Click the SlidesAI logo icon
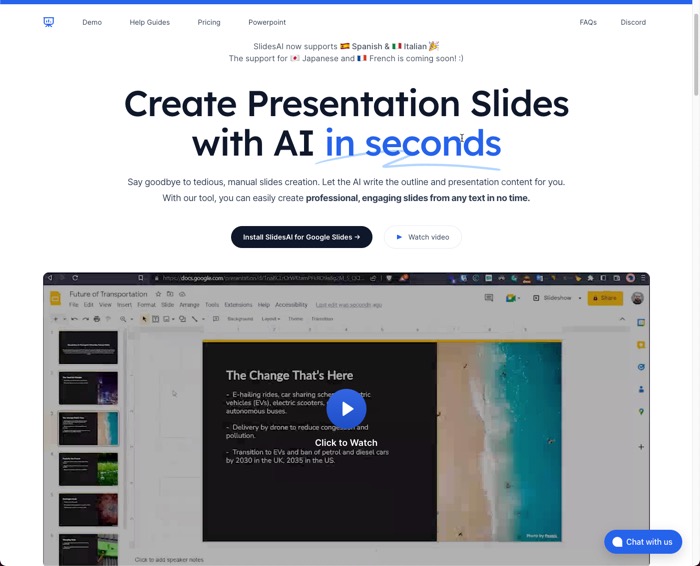 pyautogui.click(x=49, y=22)
